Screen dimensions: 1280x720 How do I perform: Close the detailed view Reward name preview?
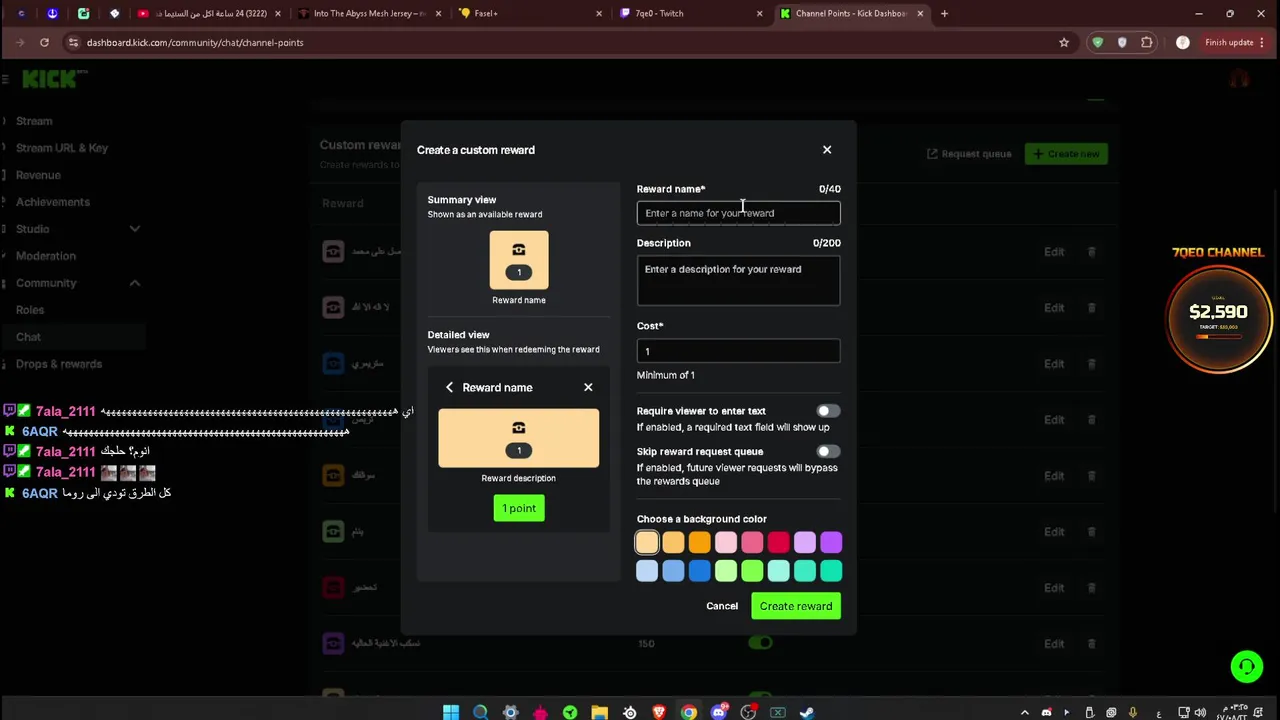[588, 387]
